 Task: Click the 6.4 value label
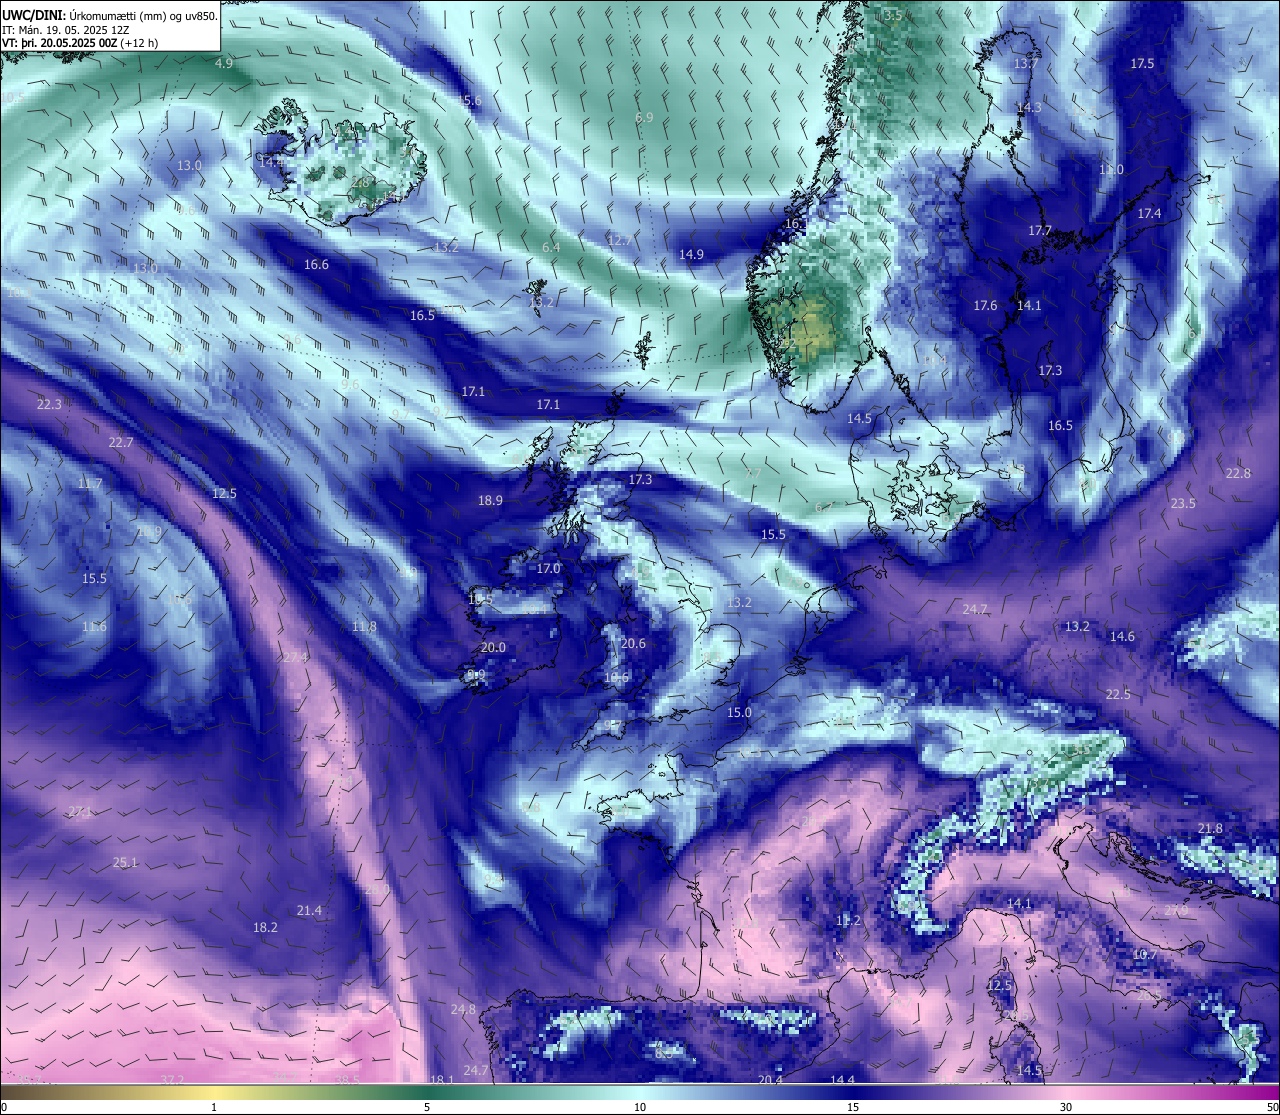(551, 247)
